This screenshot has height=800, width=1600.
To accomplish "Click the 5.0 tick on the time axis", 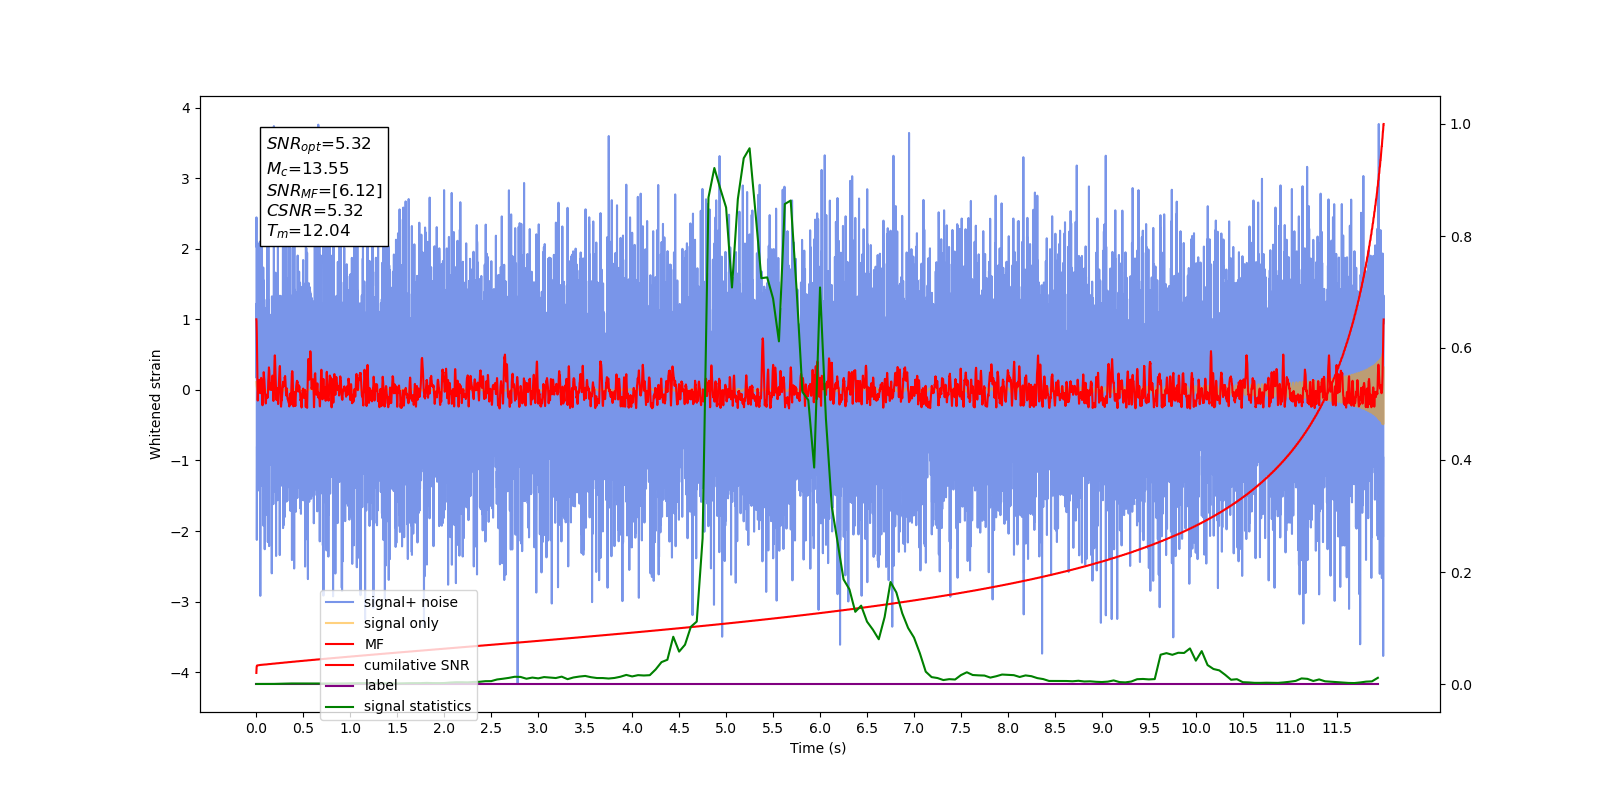I will pyautogui.click(x=726, y=728).
